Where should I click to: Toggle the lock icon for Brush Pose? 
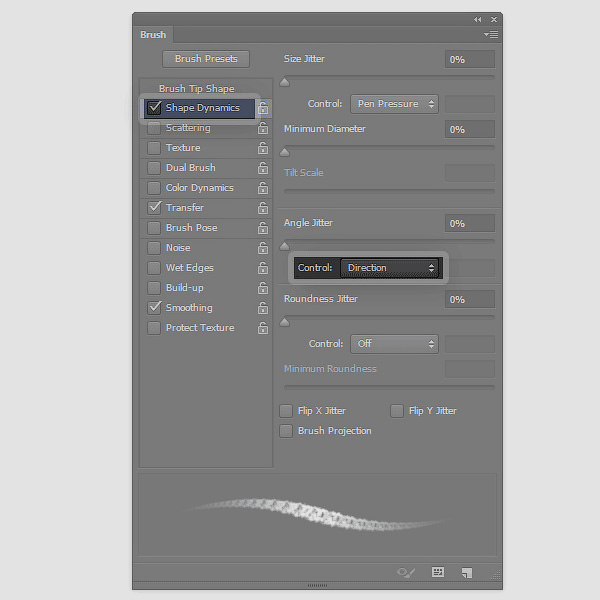pyautogui.click(x=263, y=228)
